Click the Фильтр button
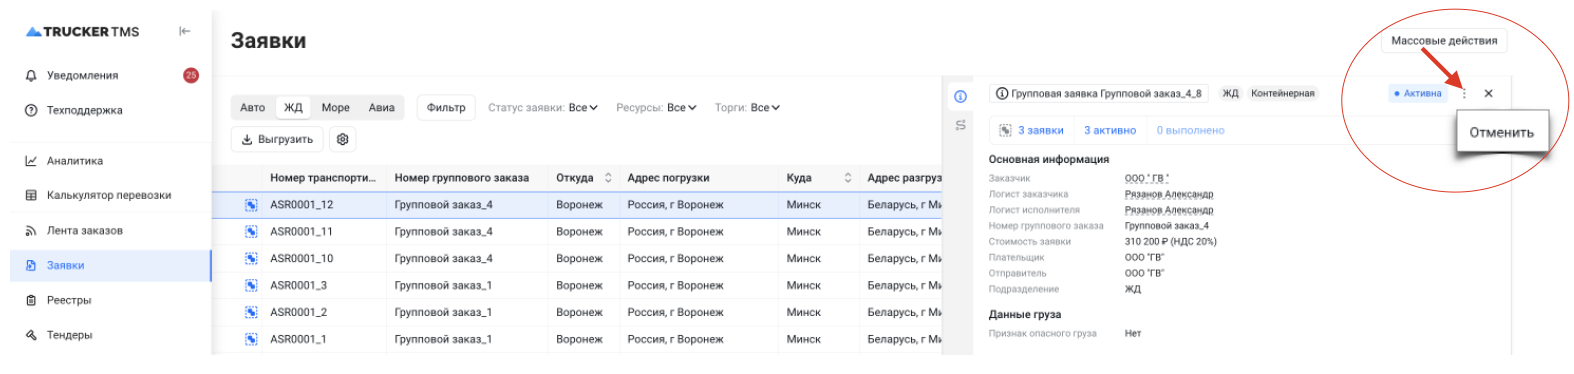Viewport: 1574px width, 374px height. coord(446,108)
